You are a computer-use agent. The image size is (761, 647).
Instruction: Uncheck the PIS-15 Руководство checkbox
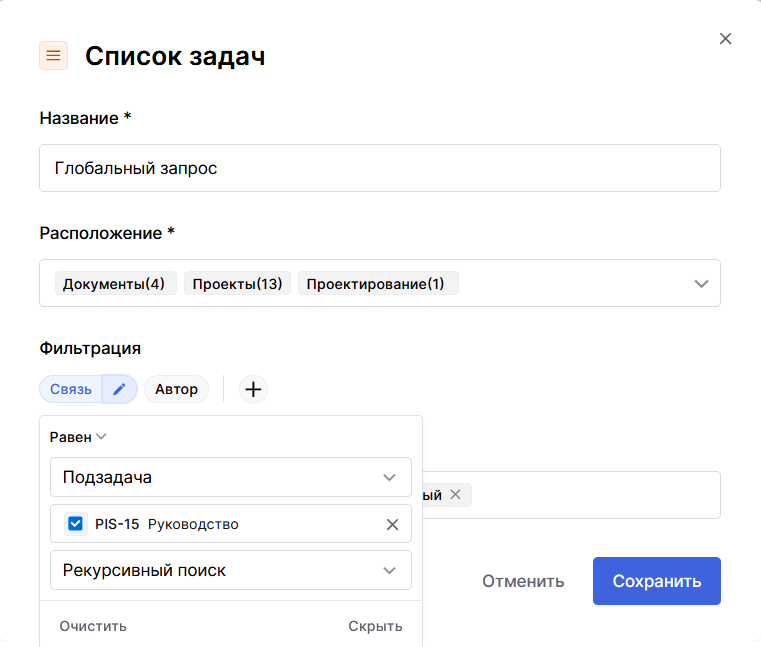click(x=75, y=524)
